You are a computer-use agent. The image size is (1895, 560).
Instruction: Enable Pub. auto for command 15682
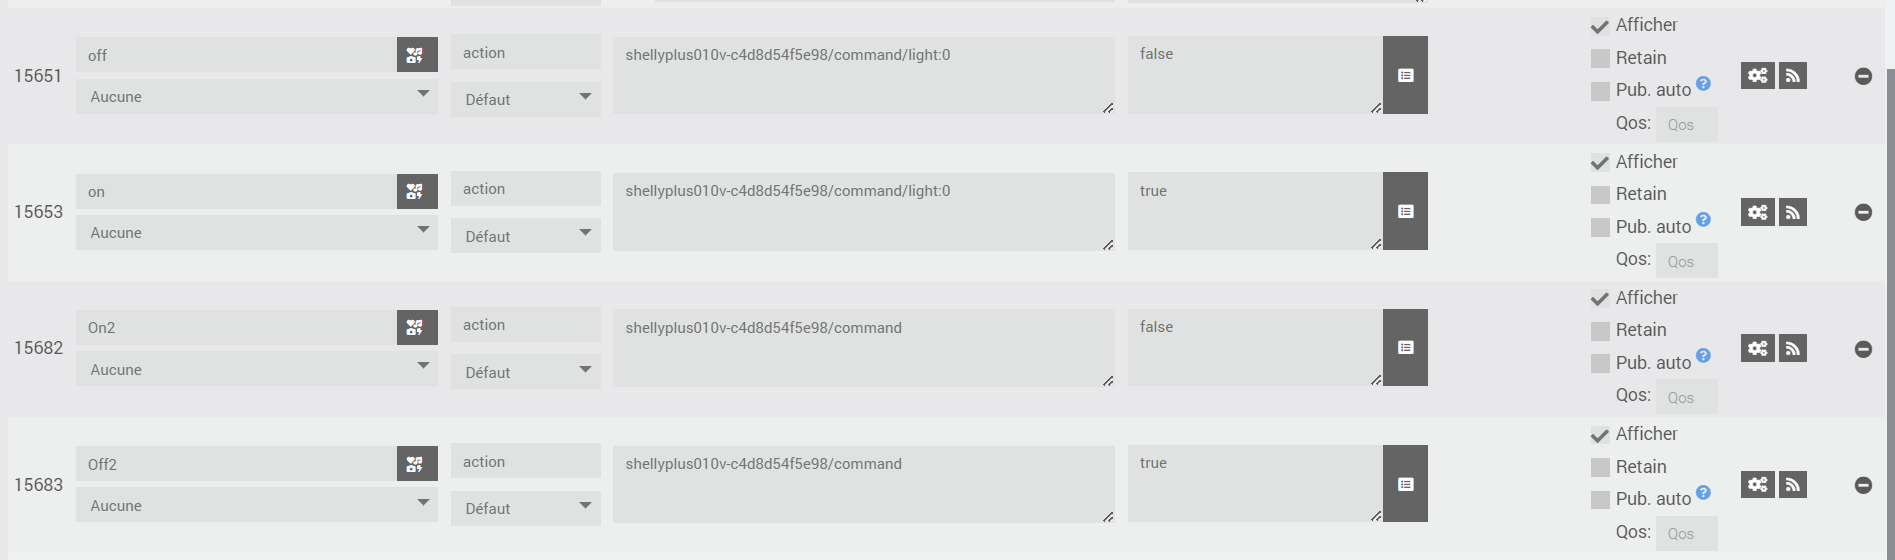coord(1600,363)
